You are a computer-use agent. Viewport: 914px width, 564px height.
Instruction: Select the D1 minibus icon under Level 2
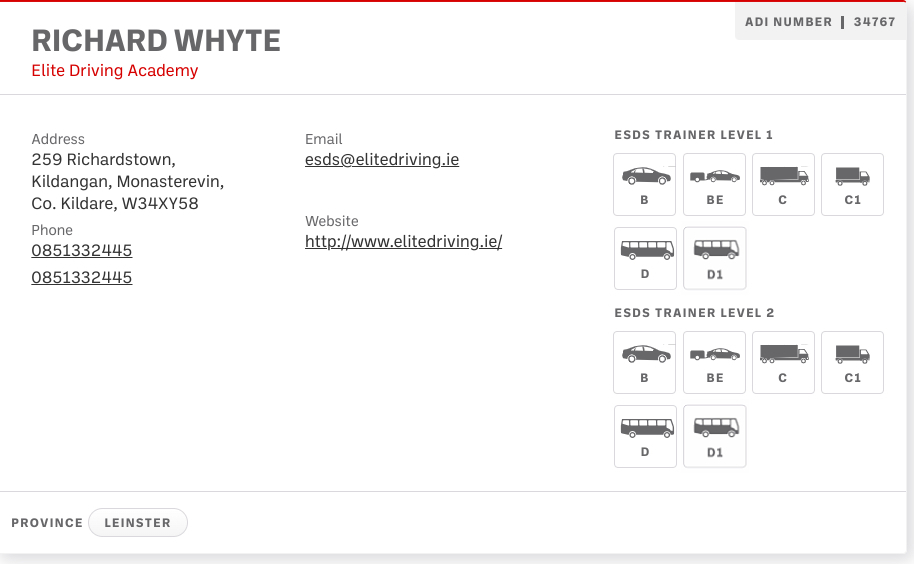click(x=714, y=436)
